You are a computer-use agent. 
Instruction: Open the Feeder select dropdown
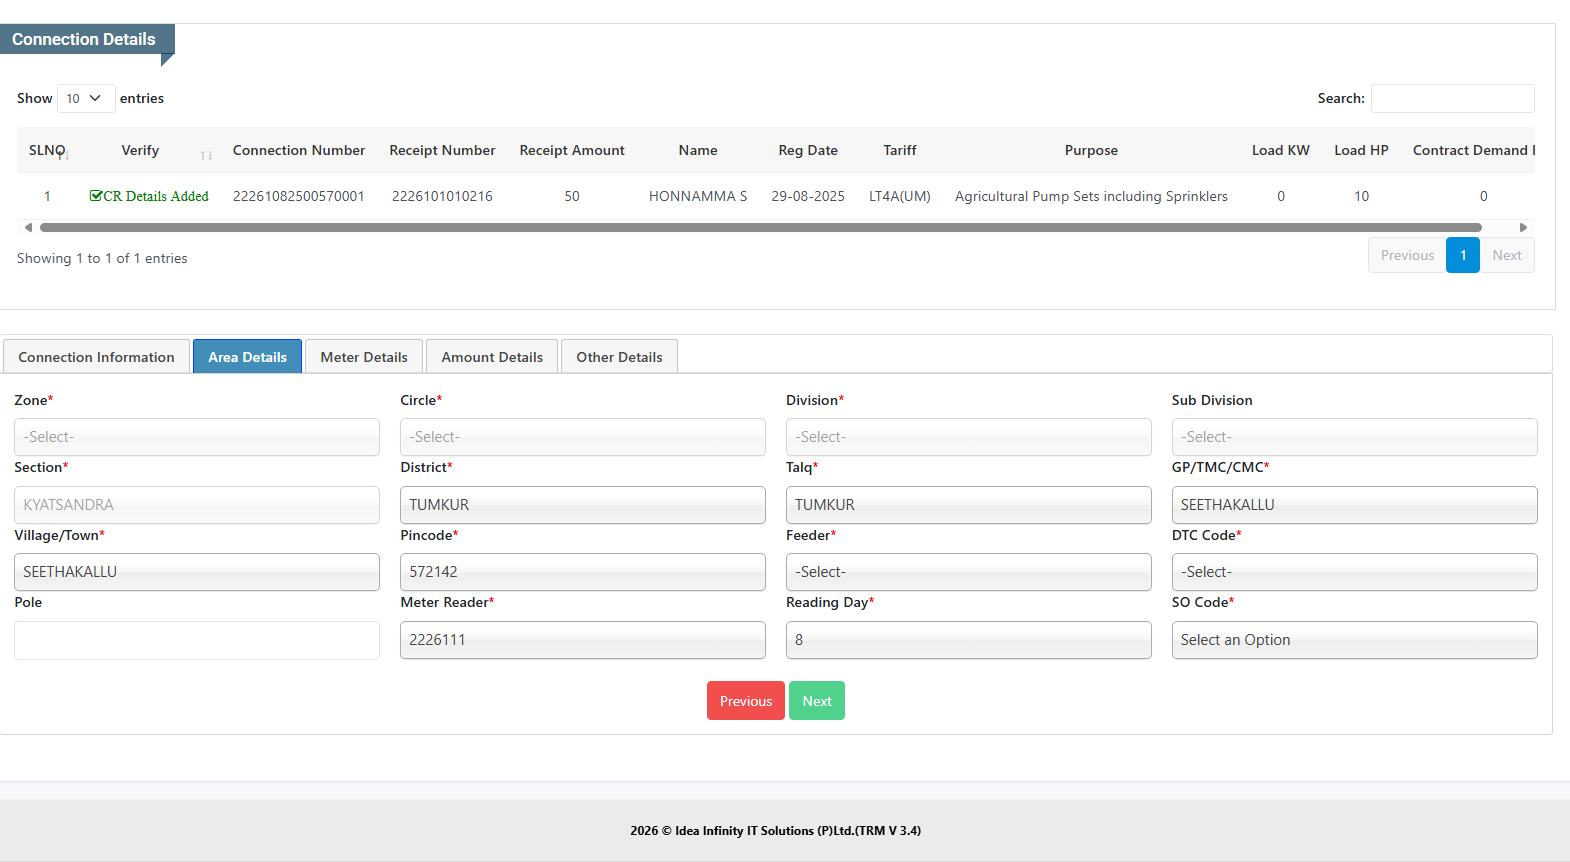[968, 572]
